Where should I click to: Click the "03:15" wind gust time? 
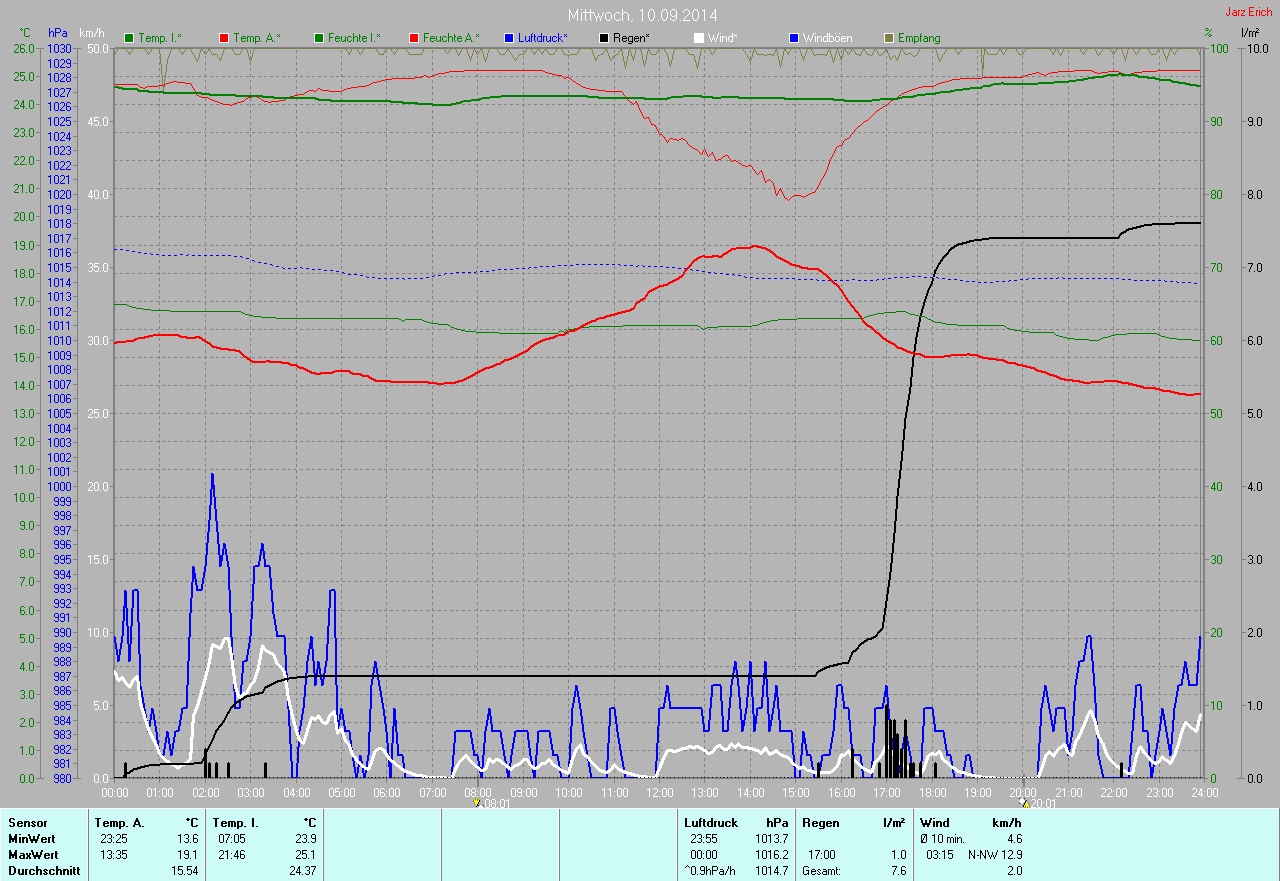point(939,855)
